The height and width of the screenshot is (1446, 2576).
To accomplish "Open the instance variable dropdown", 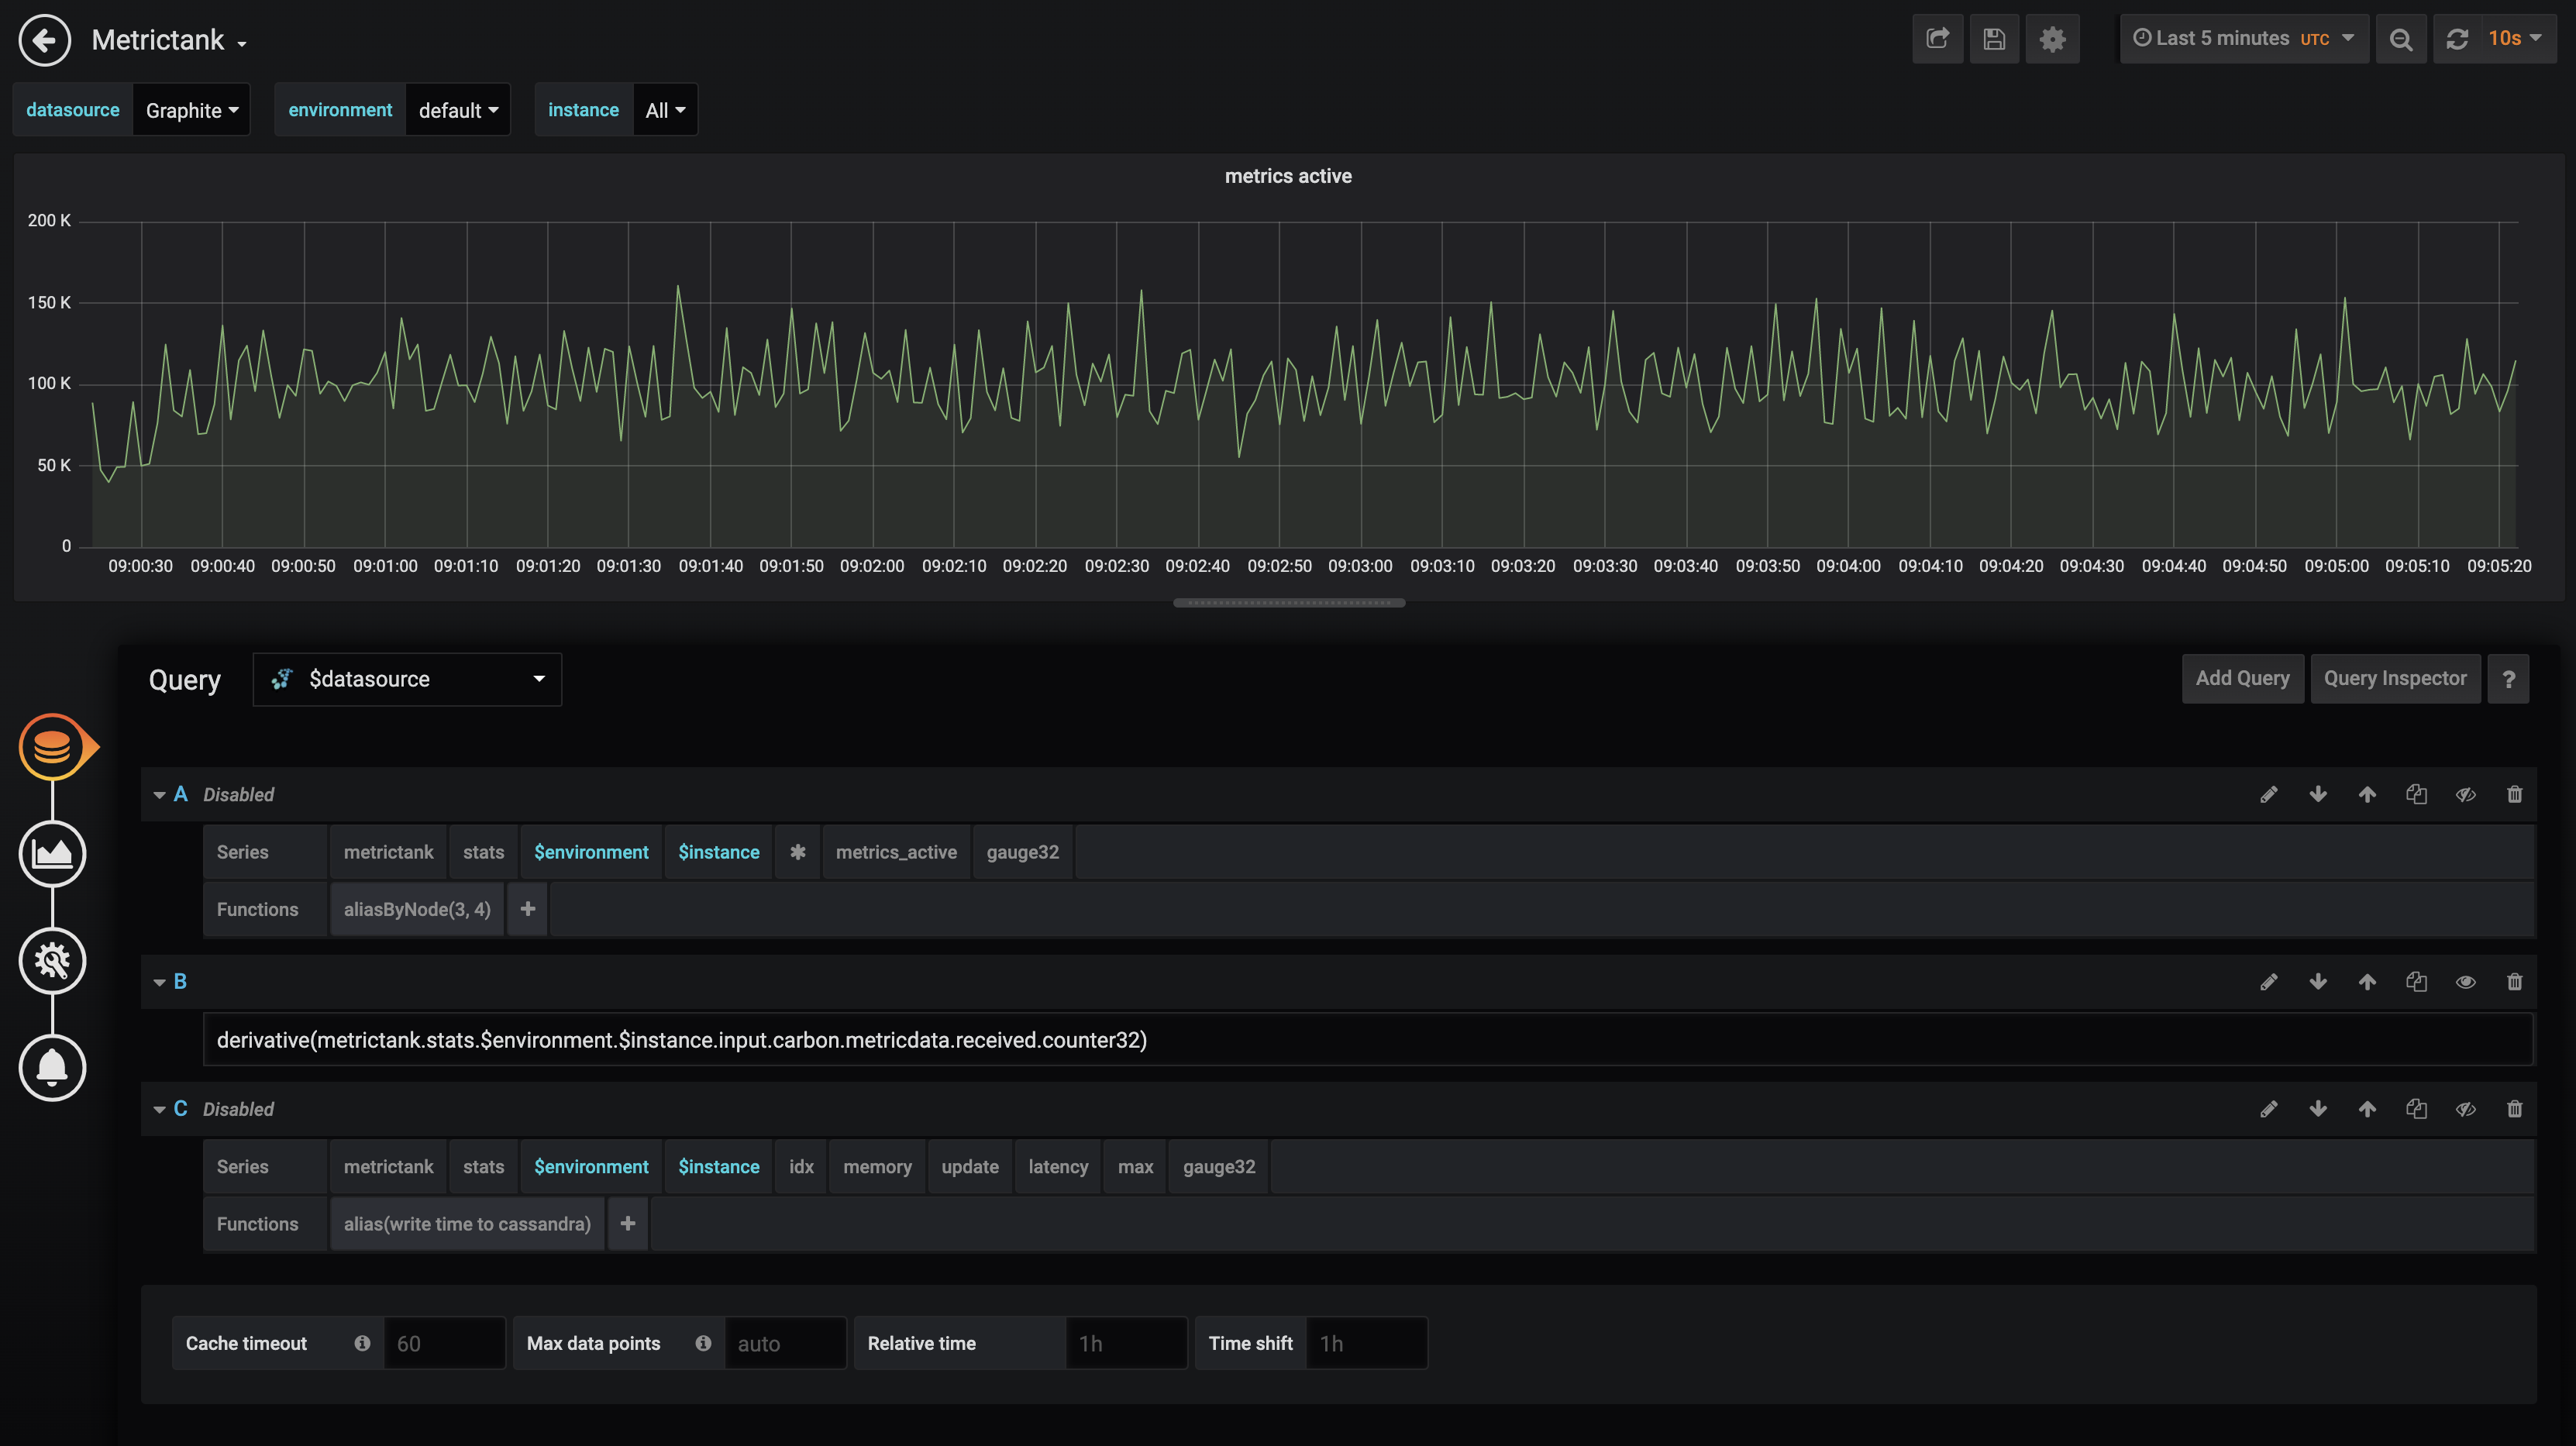I will (x=664, y=109).
